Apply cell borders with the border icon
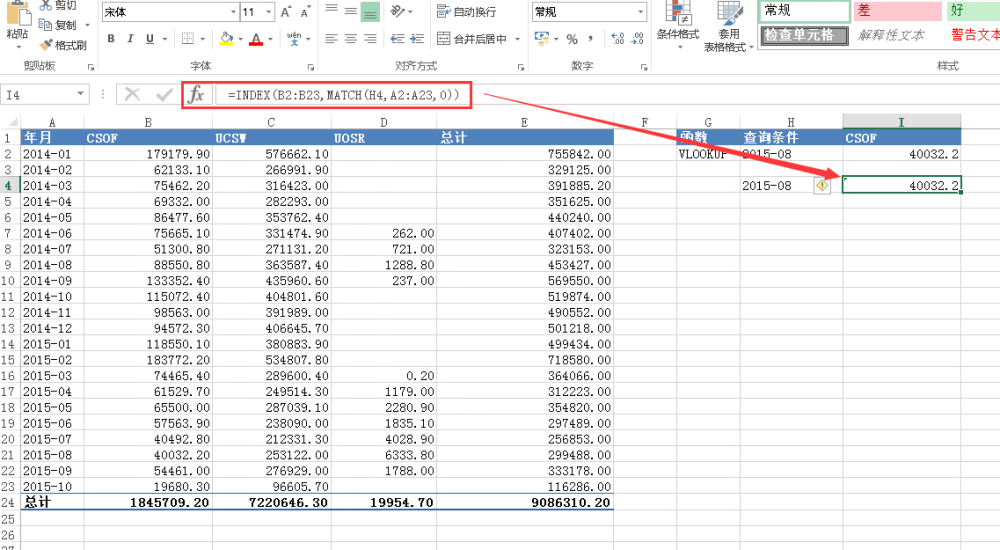 [x=188, y=39]
